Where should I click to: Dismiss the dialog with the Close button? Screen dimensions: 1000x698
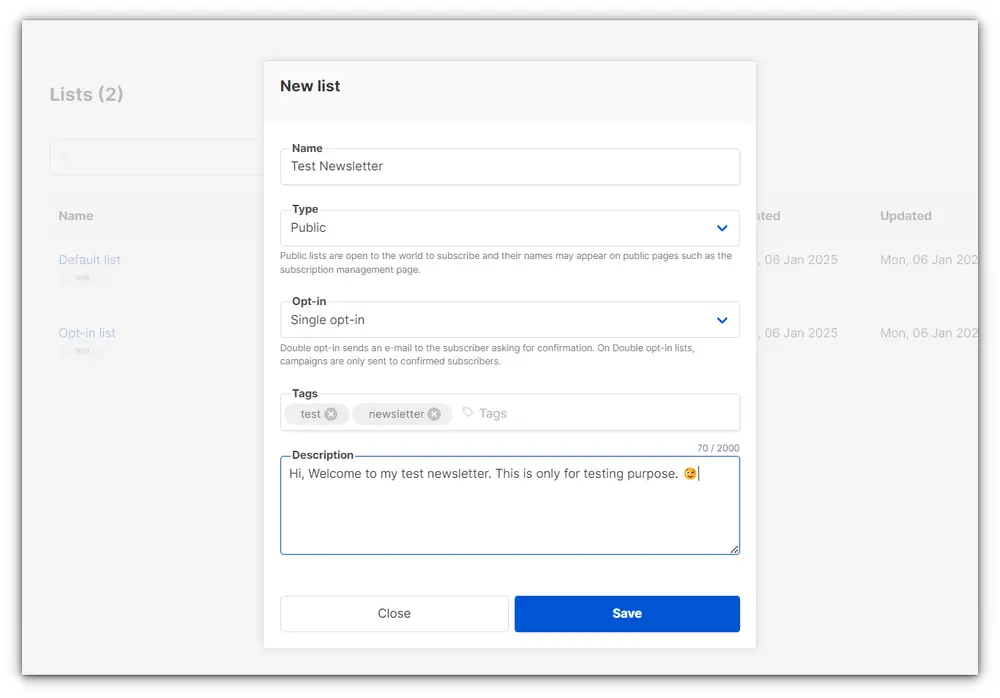(x=394, y=613)
